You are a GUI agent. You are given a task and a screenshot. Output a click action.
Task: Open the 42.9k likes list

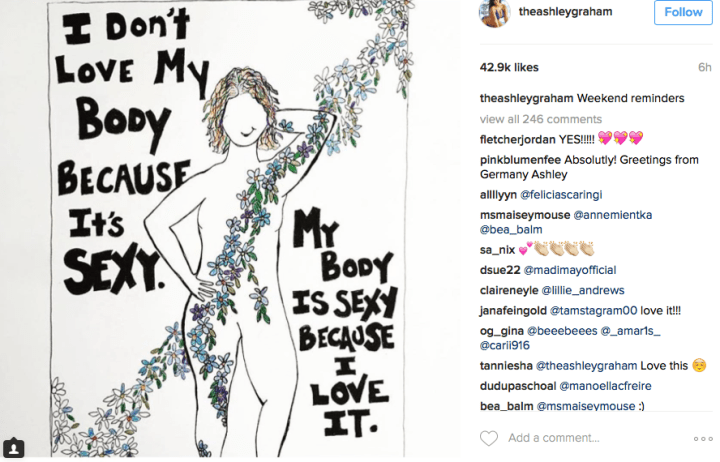510,68
